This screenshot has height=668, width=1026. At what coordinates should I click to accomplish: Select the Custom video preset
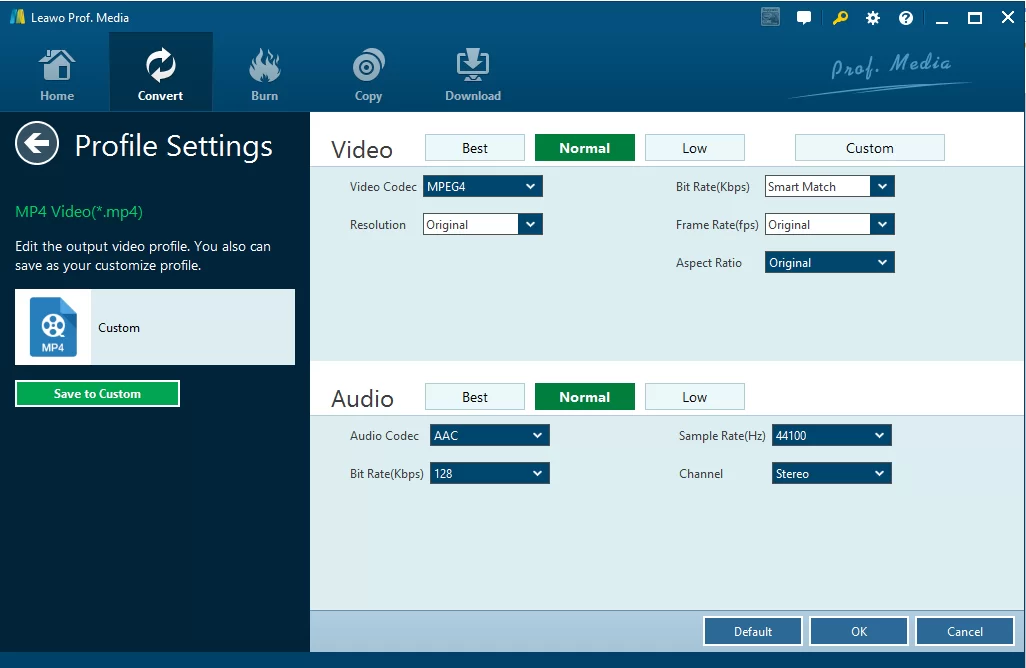coord(870,148)
